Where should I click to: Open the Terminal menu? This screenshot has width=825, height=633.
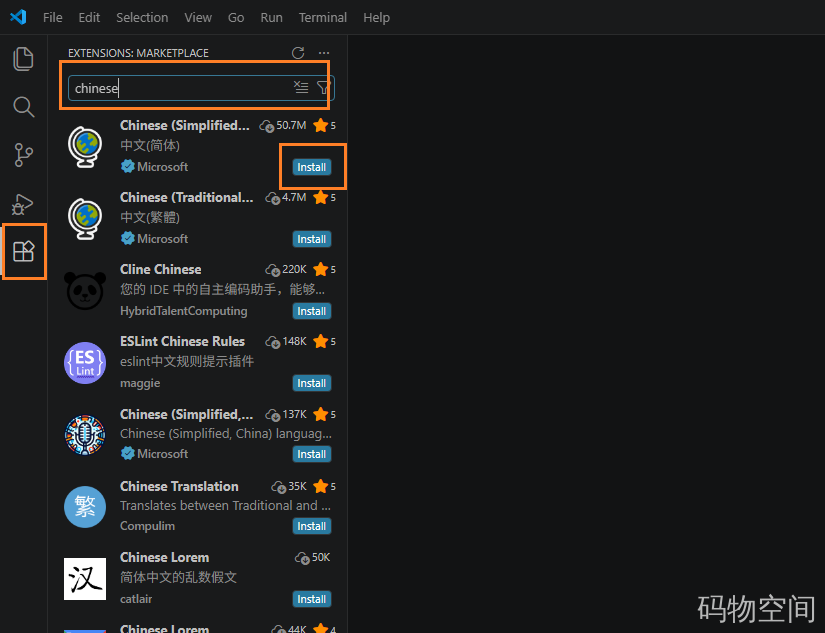click(323, 17)
